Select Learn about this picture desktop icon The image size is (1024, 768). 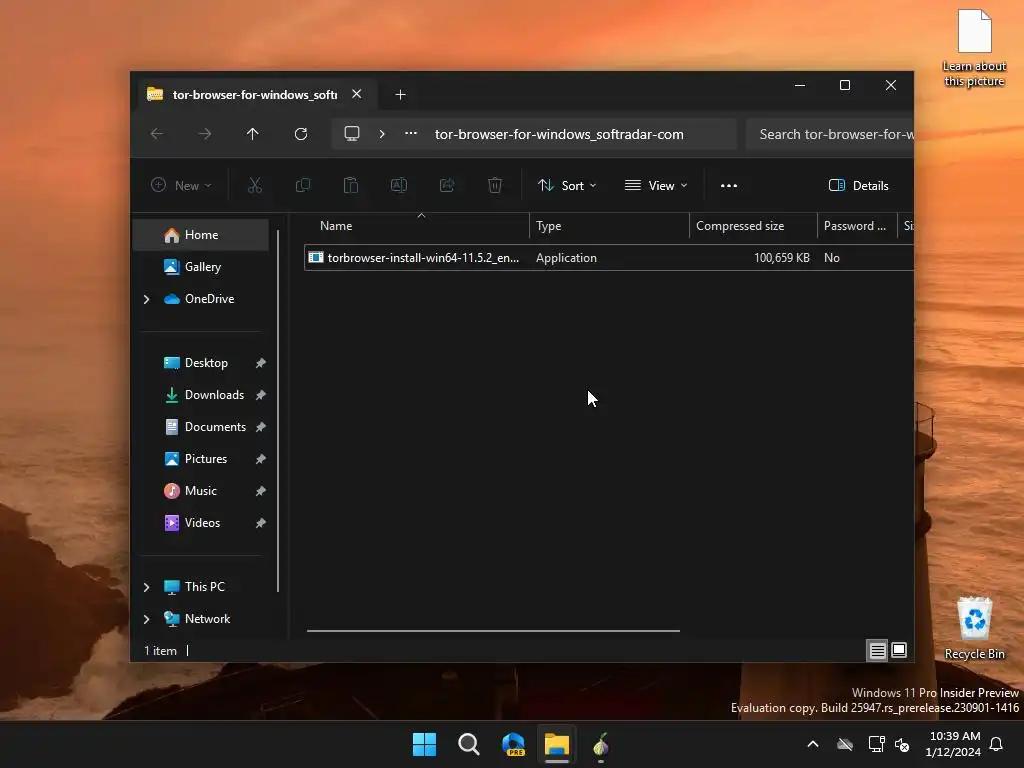(974, 48)
